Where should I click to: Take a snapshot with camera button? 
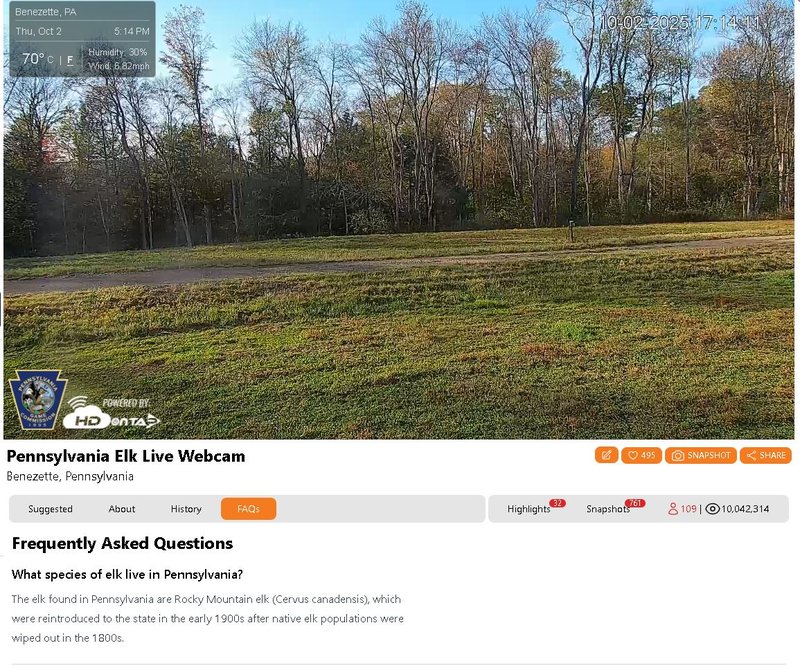[x=701, y=455]
